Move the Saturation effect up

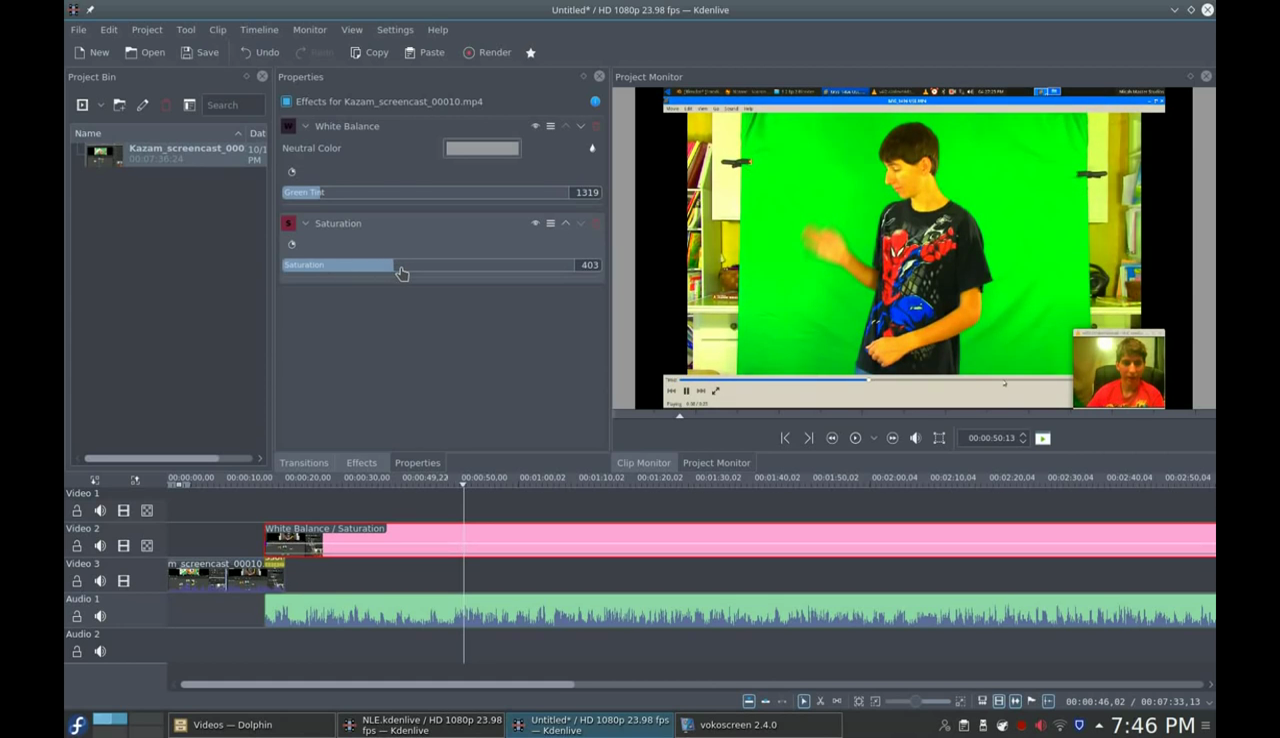[565, 223]
